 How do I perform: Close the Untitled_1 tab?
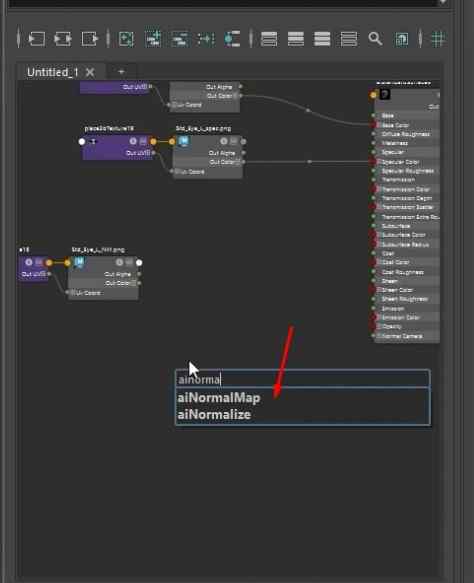point(90,72)
